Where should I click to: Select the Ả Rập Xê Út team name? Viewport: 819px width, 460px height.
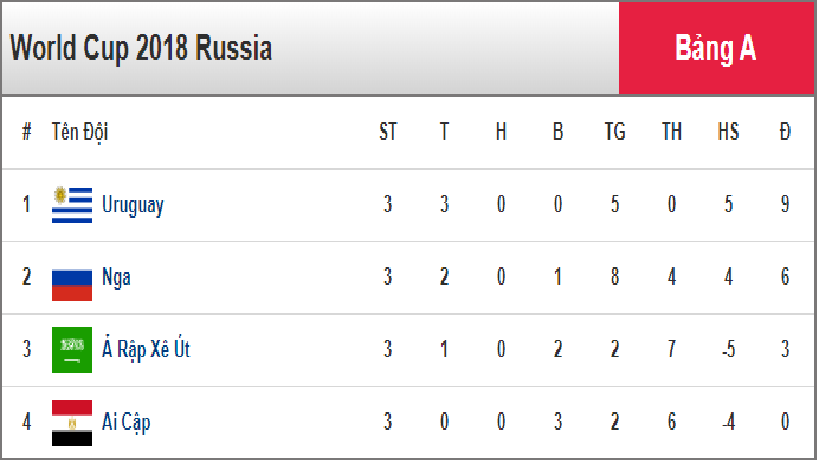[146, 348]
